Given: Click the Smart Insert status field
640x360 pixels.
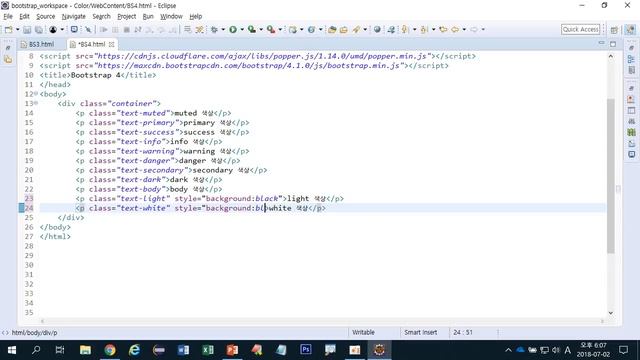Looking at the screenshot, I should (420, 332).
